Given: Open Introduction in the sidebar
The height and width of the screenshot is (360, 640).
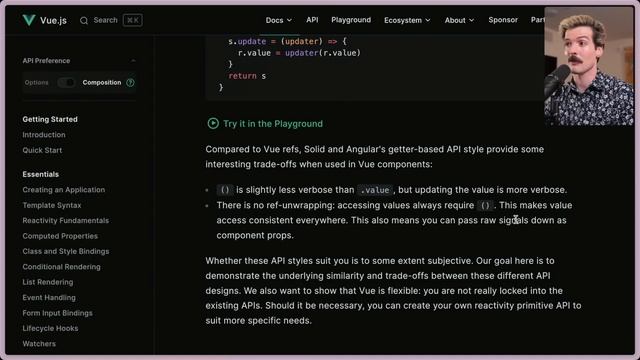Looking at the screenshot, I should [44, 135].
